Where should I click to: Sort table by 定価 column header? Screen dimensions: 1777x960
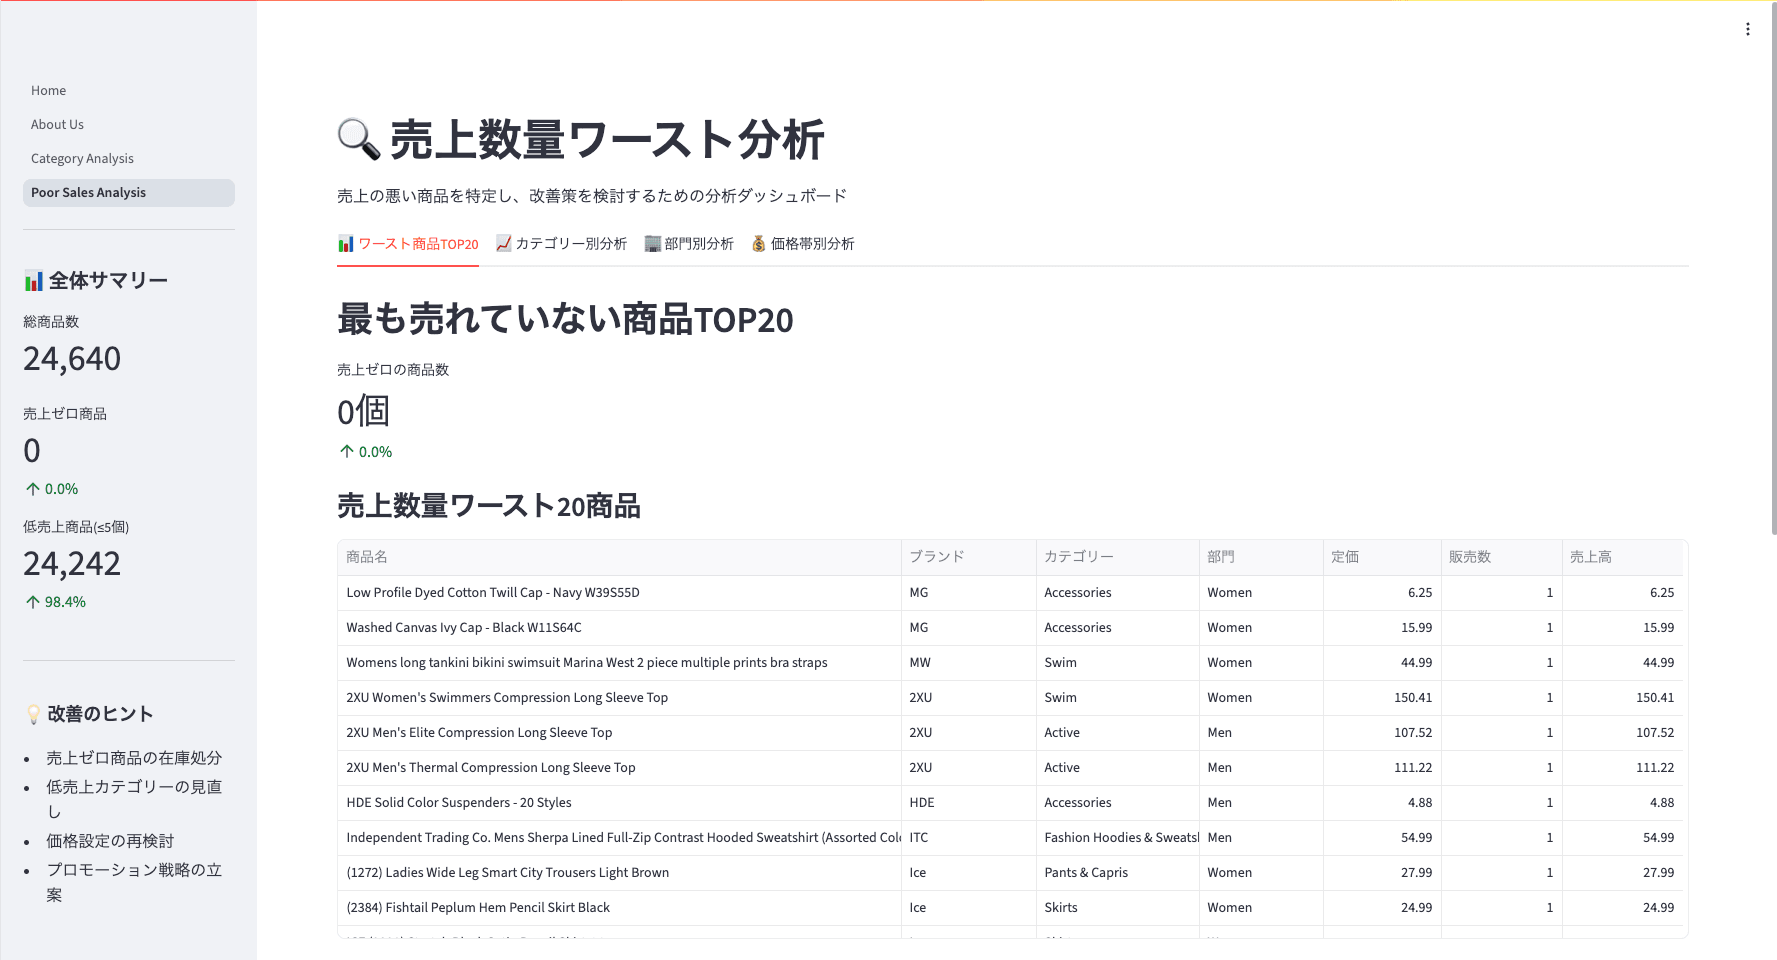pyautogui.click(x=1345, y=557)
